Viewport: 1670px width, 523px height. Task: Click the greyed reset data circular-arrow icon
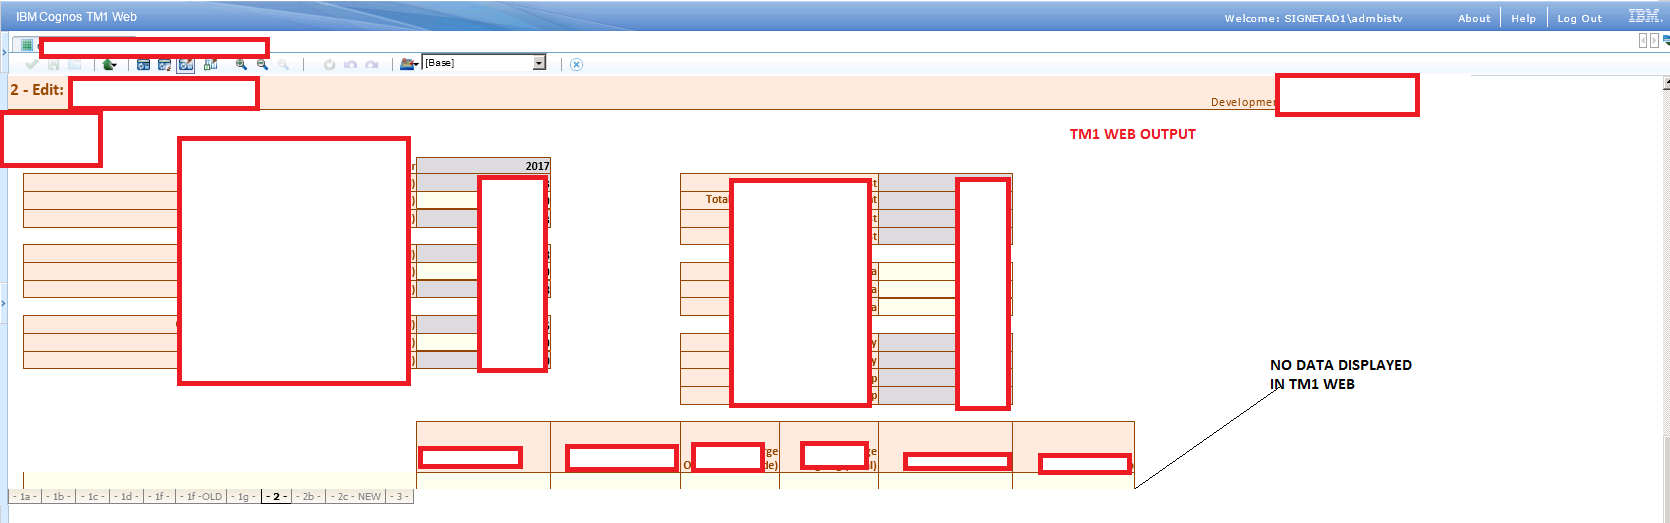pyautogui.click(x=329, y=64)
